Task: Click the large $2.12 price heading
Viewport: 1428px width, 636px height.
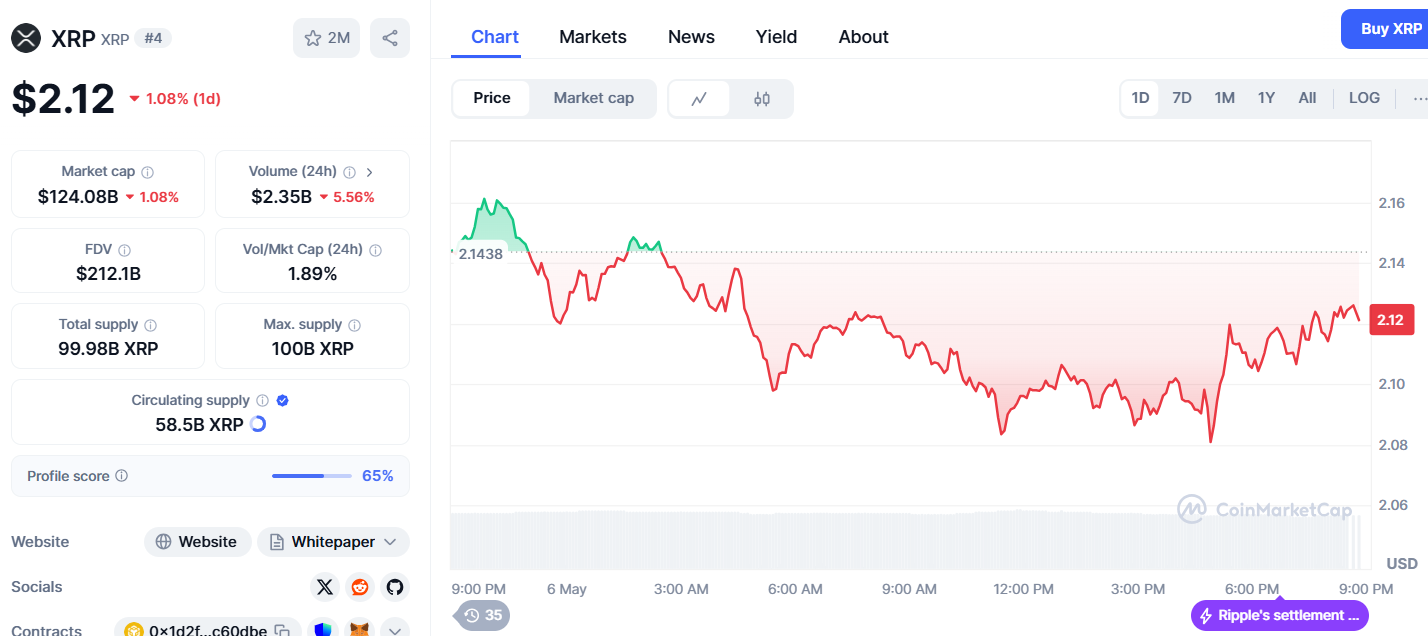Action: pos(63,98)
